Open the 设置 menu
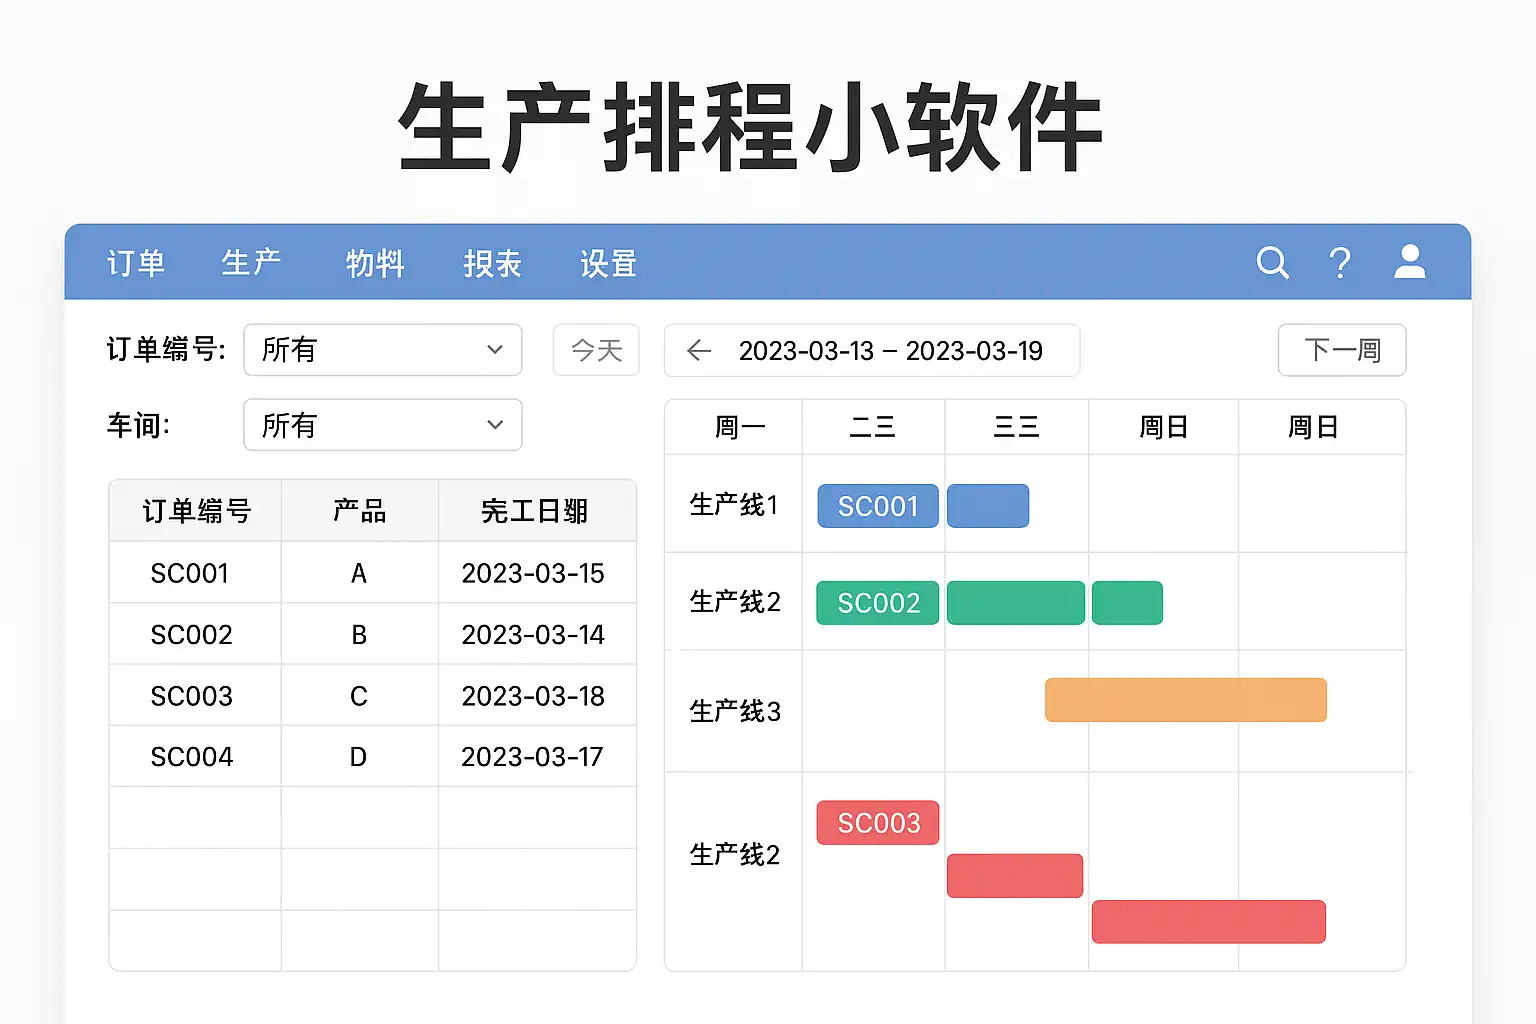 pyautogui.click(x=608, y=263)
